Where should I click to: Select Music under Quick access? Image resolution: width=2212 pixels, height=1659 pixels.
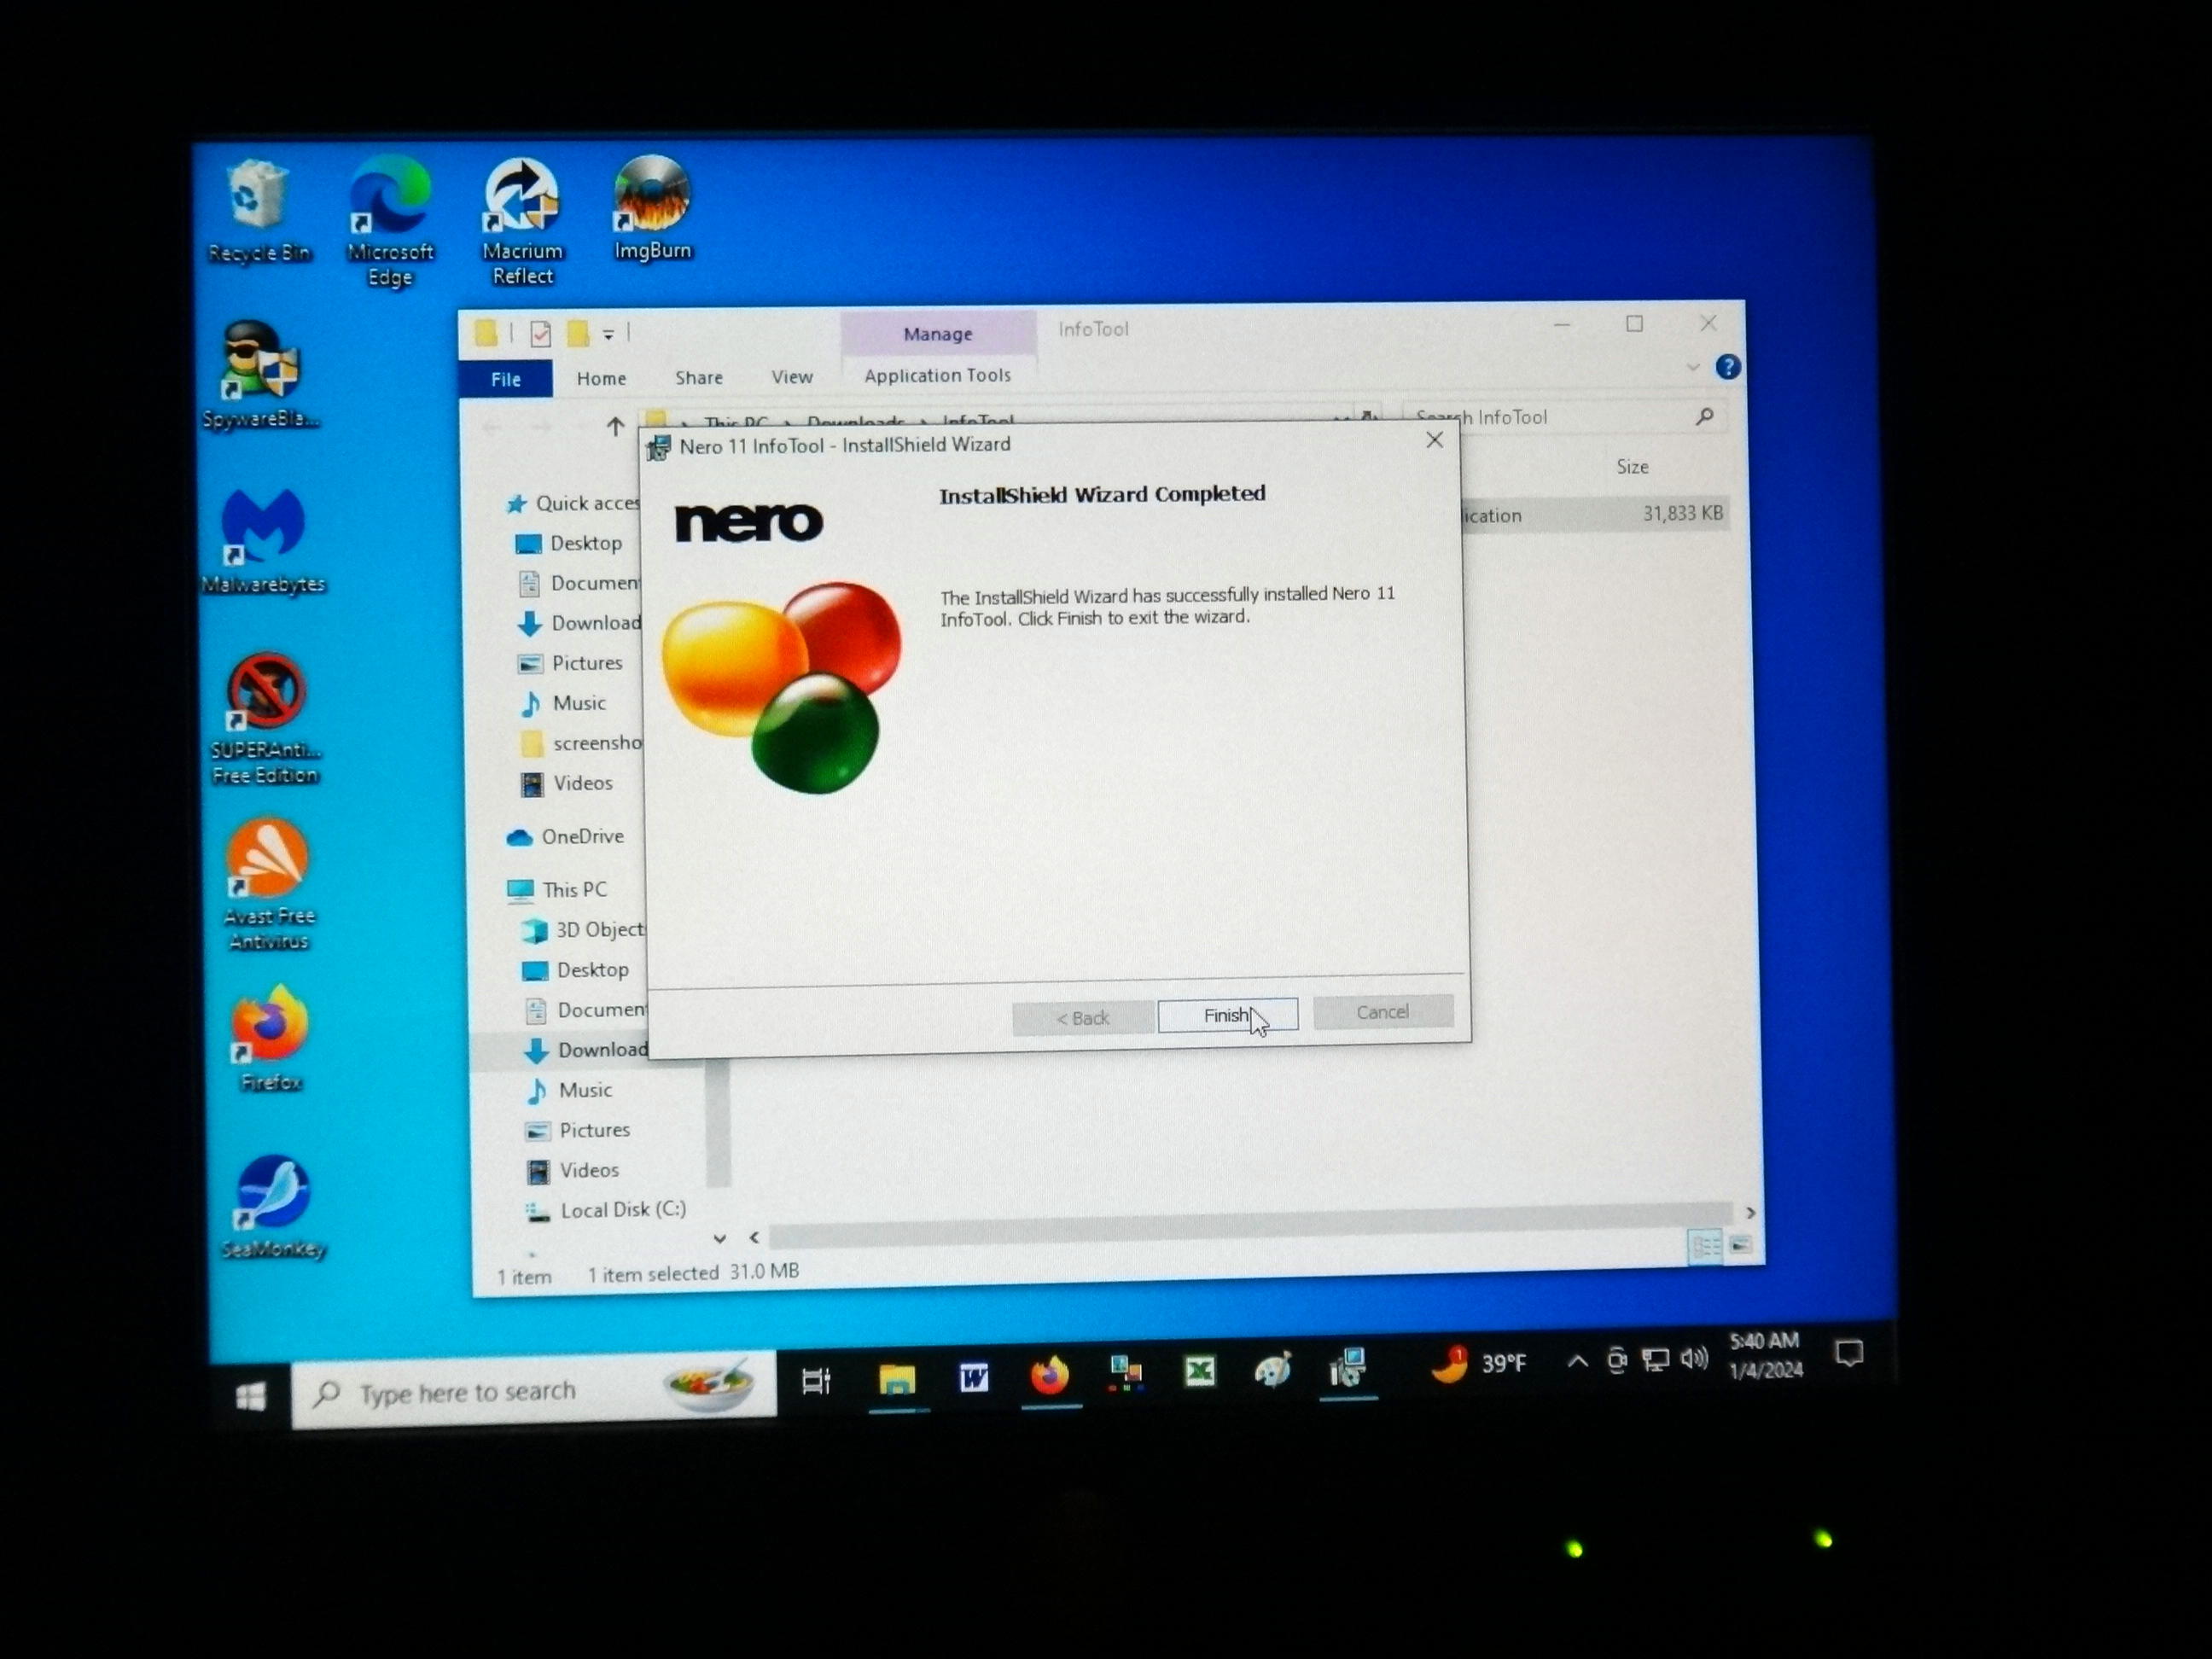(x=562, y=703)
